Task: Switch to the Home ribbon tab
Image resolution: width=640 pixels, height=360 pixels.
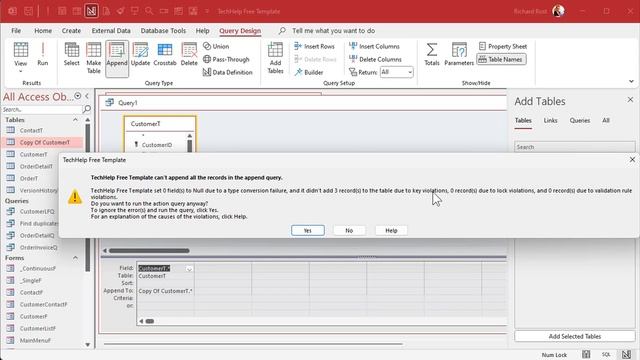Action: point(43,31)
